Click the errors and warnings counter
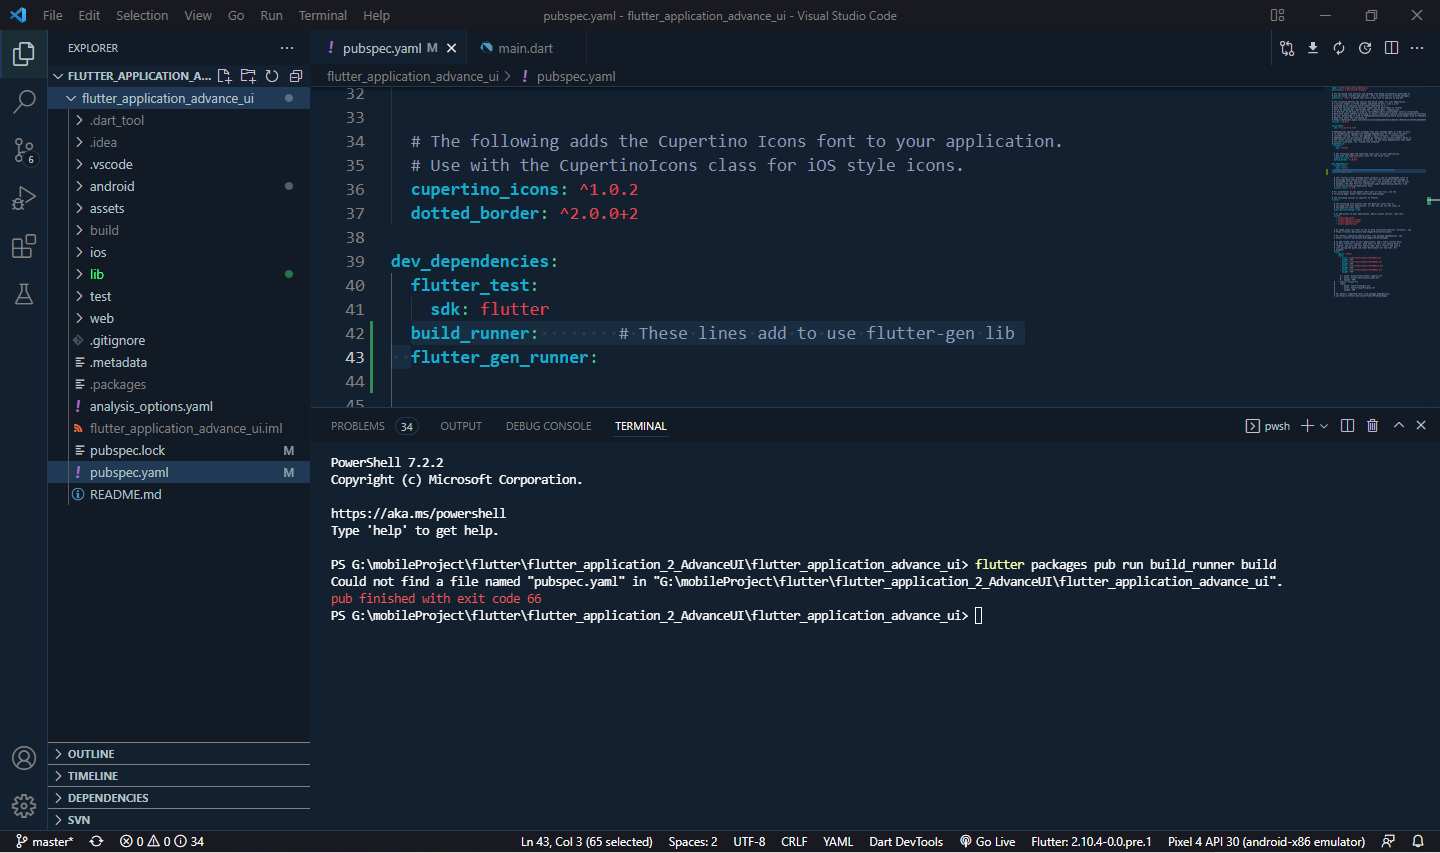 click(x=162, y=842)
